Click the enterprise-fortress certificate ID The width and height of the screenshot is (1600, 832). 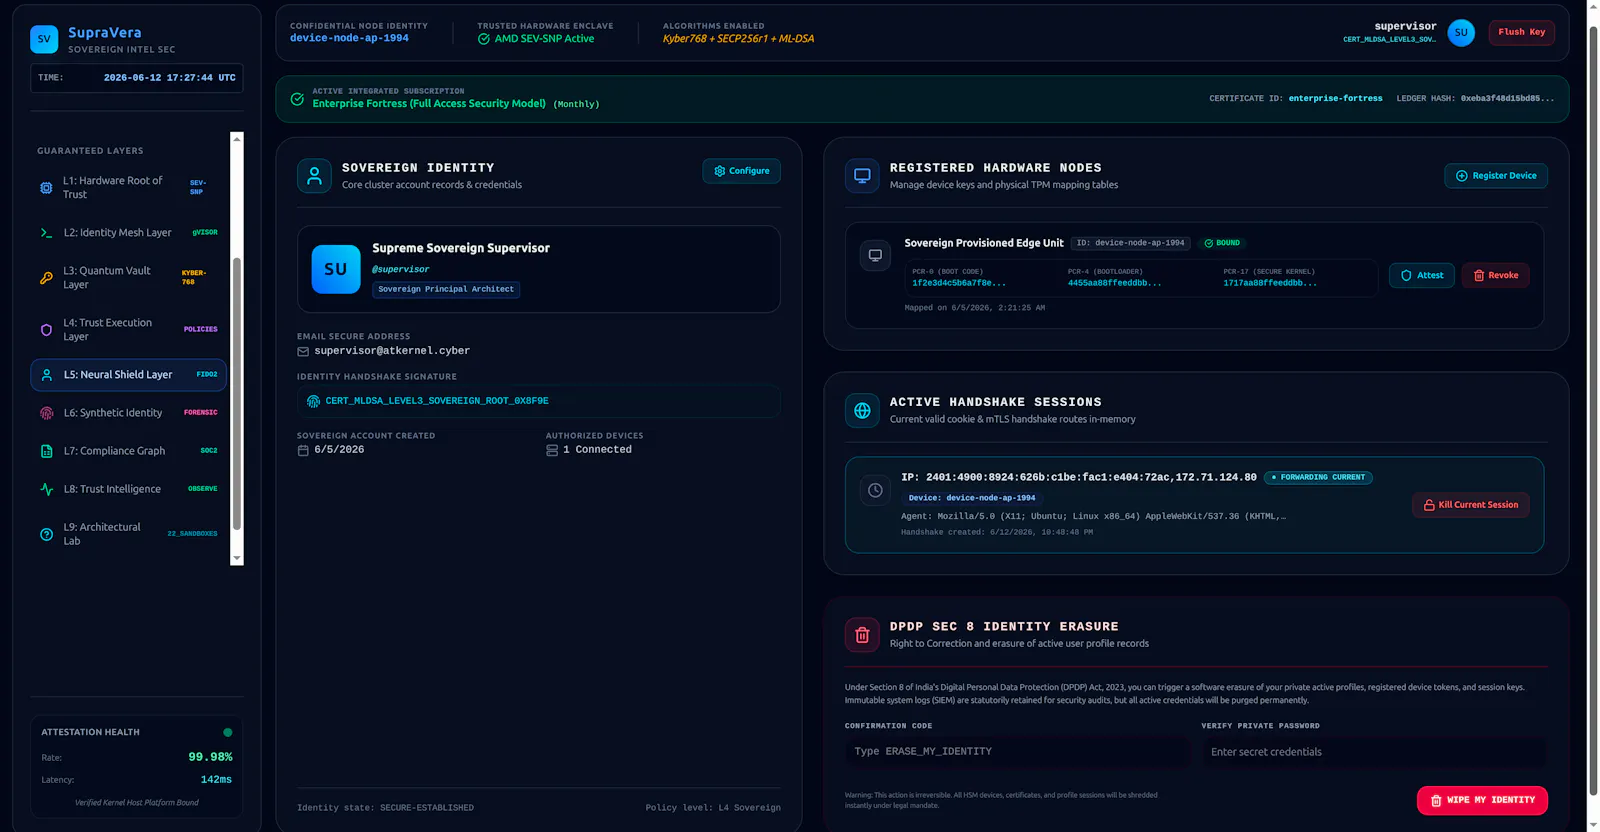point(1335,99)
